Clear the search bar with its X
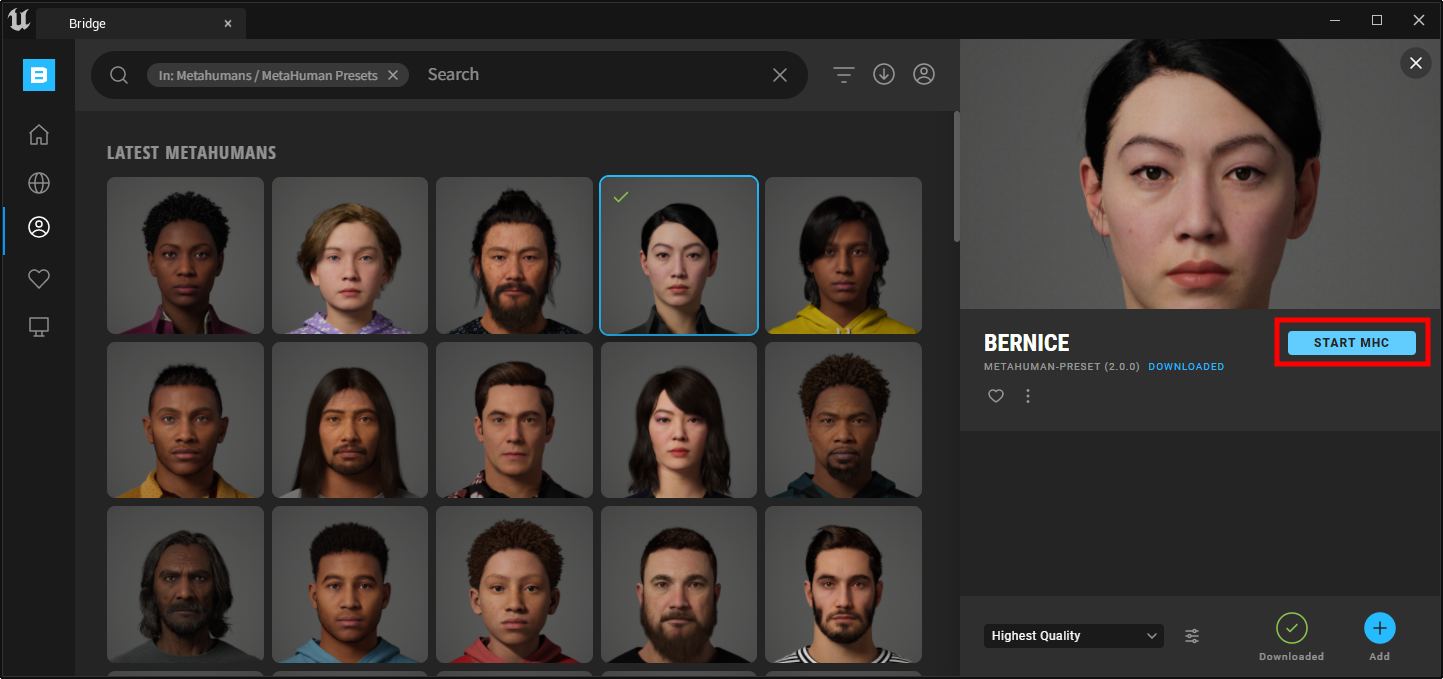Viewport: 1443px width, 679px height. [x=780, y=75]
